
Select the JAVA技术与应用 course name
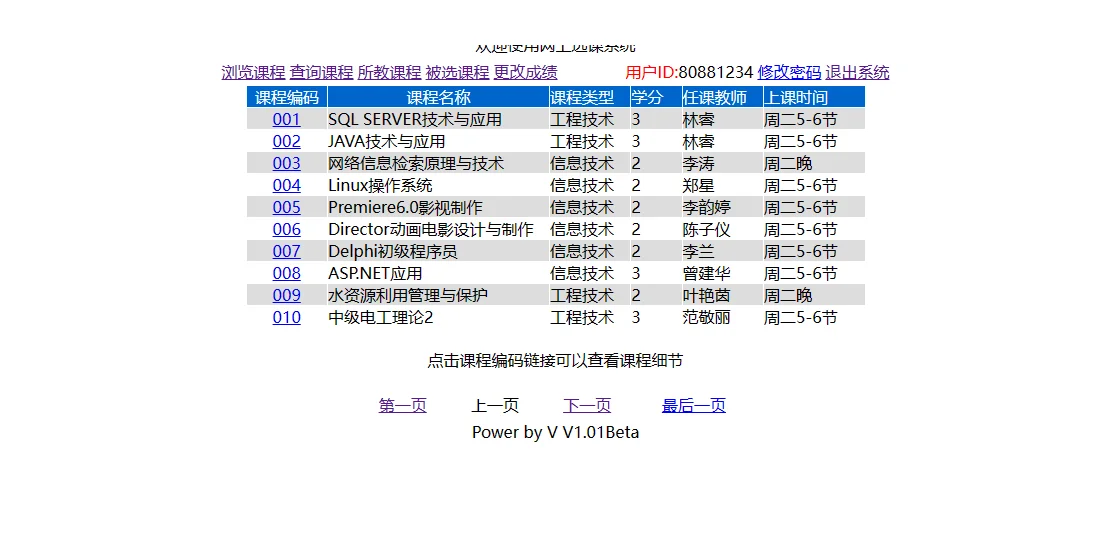click(387, 142)
